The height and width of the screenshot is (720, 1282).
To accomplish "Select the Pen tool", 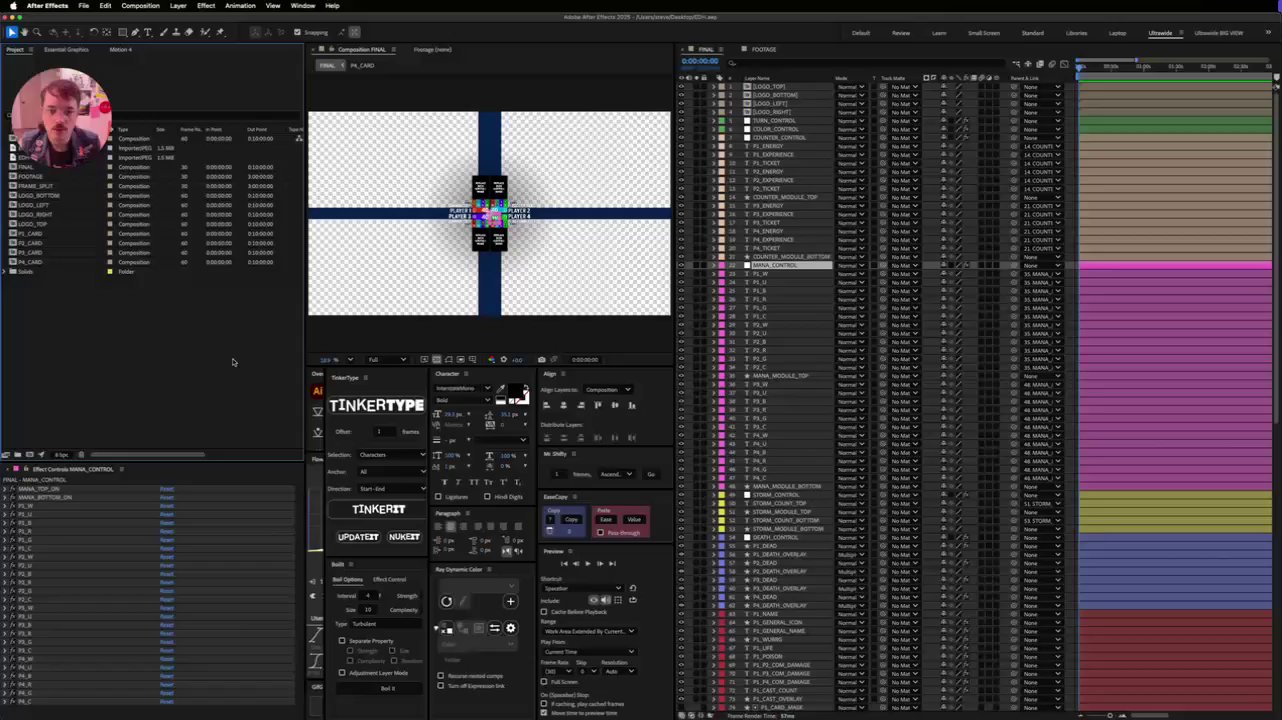I will [x=135, y=32].
